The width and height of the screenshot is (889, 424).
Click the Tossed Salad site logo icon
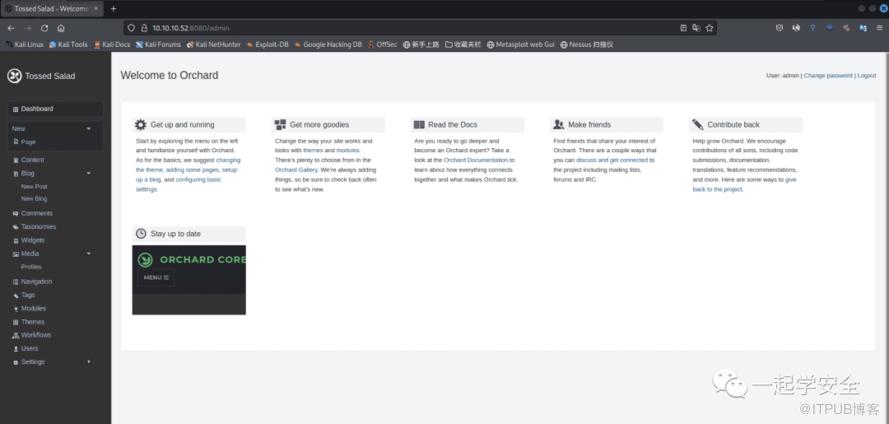click(14, 75)
